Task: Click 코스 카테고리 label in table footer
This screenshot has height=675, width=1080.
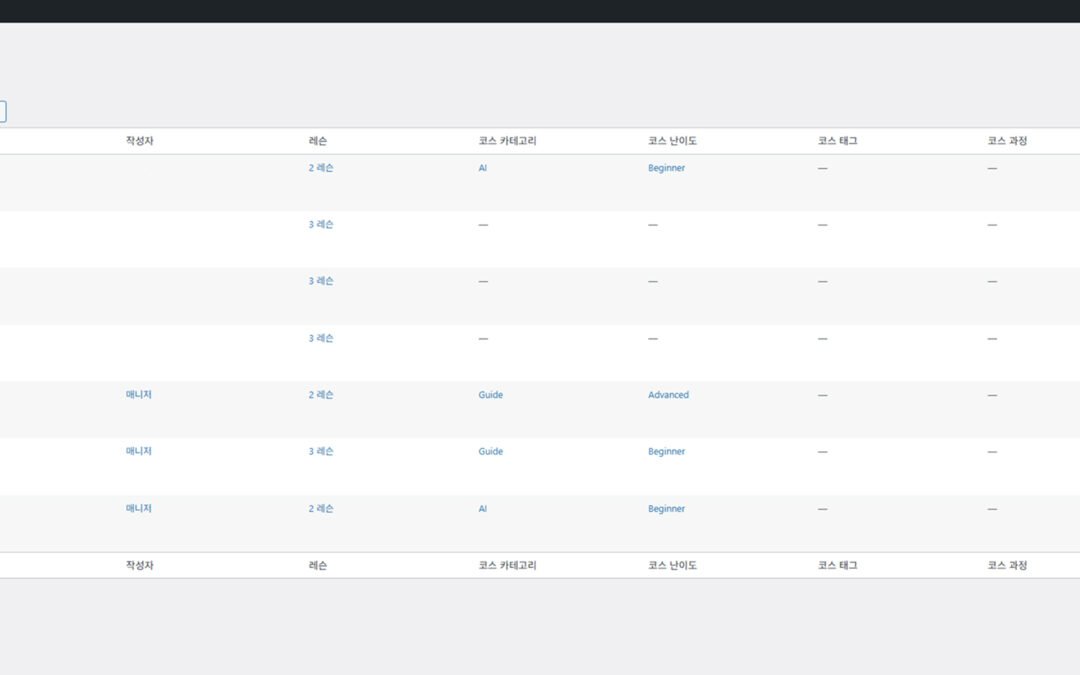Action: 507,565
